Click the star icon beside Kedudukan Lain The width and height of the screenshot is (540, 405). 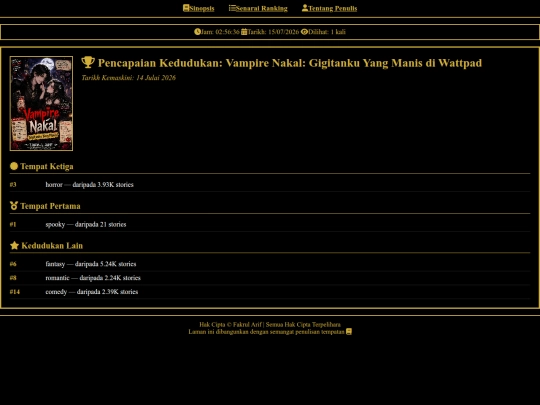[14, 246]
